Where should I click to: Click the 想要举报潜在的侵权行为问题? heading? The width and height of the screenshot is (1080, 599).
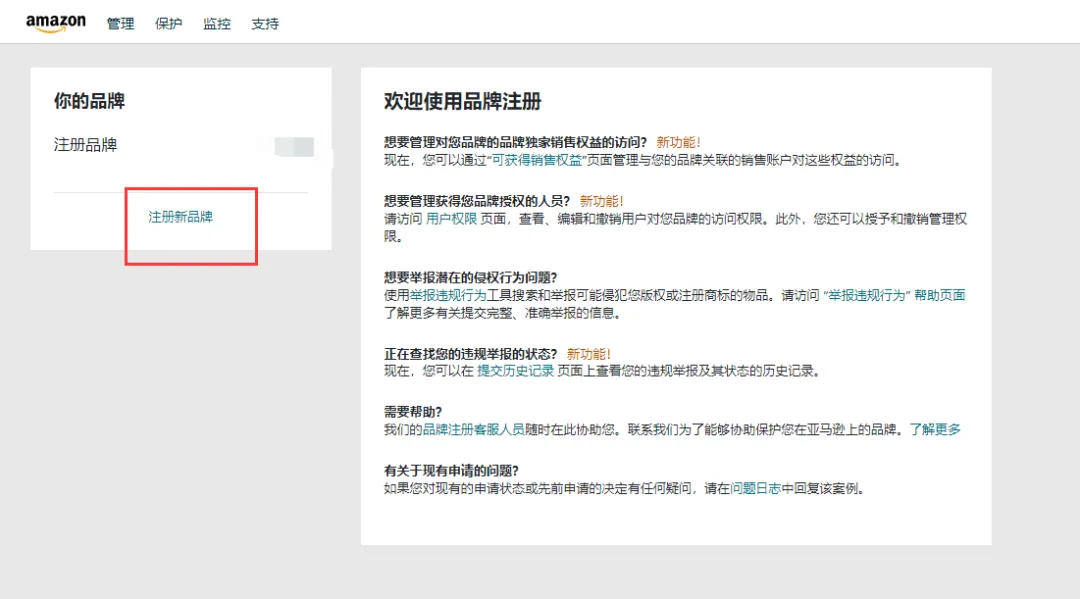[x=470, y=277]
